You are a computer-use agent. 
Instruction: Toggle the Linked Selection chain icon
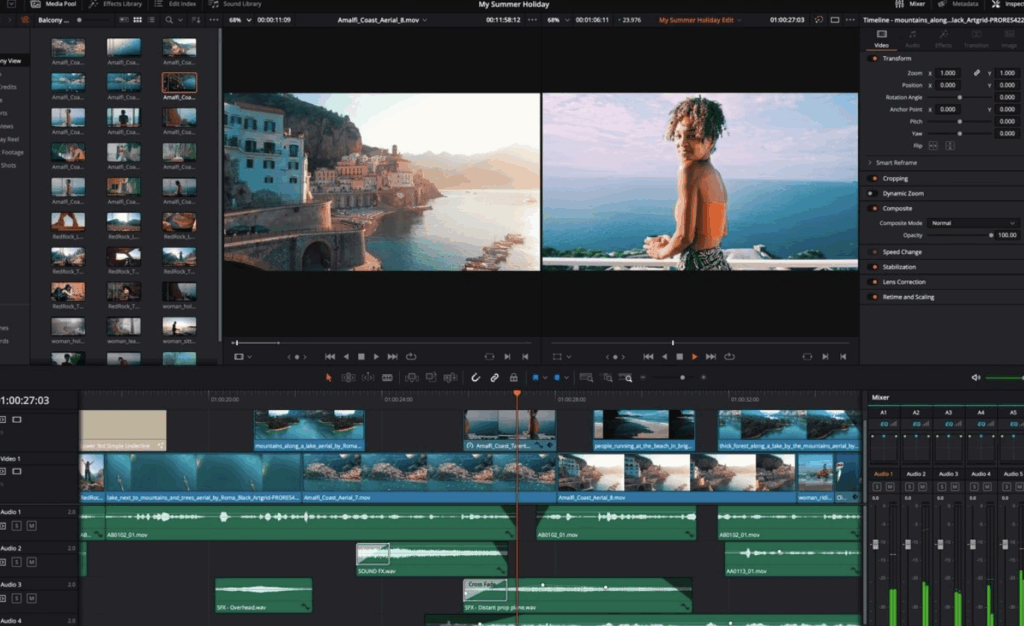[494, 377]
